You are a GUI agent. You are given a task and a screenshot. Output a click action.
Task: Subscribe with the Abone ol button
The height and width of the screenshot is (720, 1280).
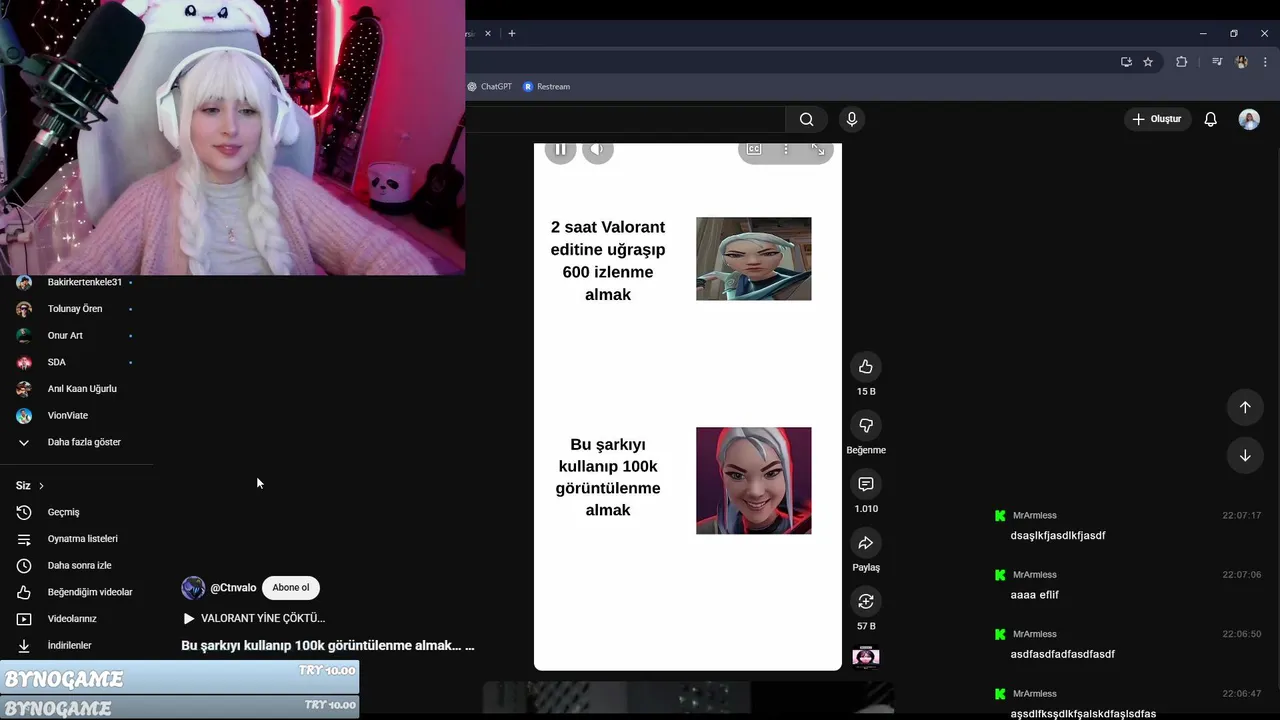coord(291,588)
